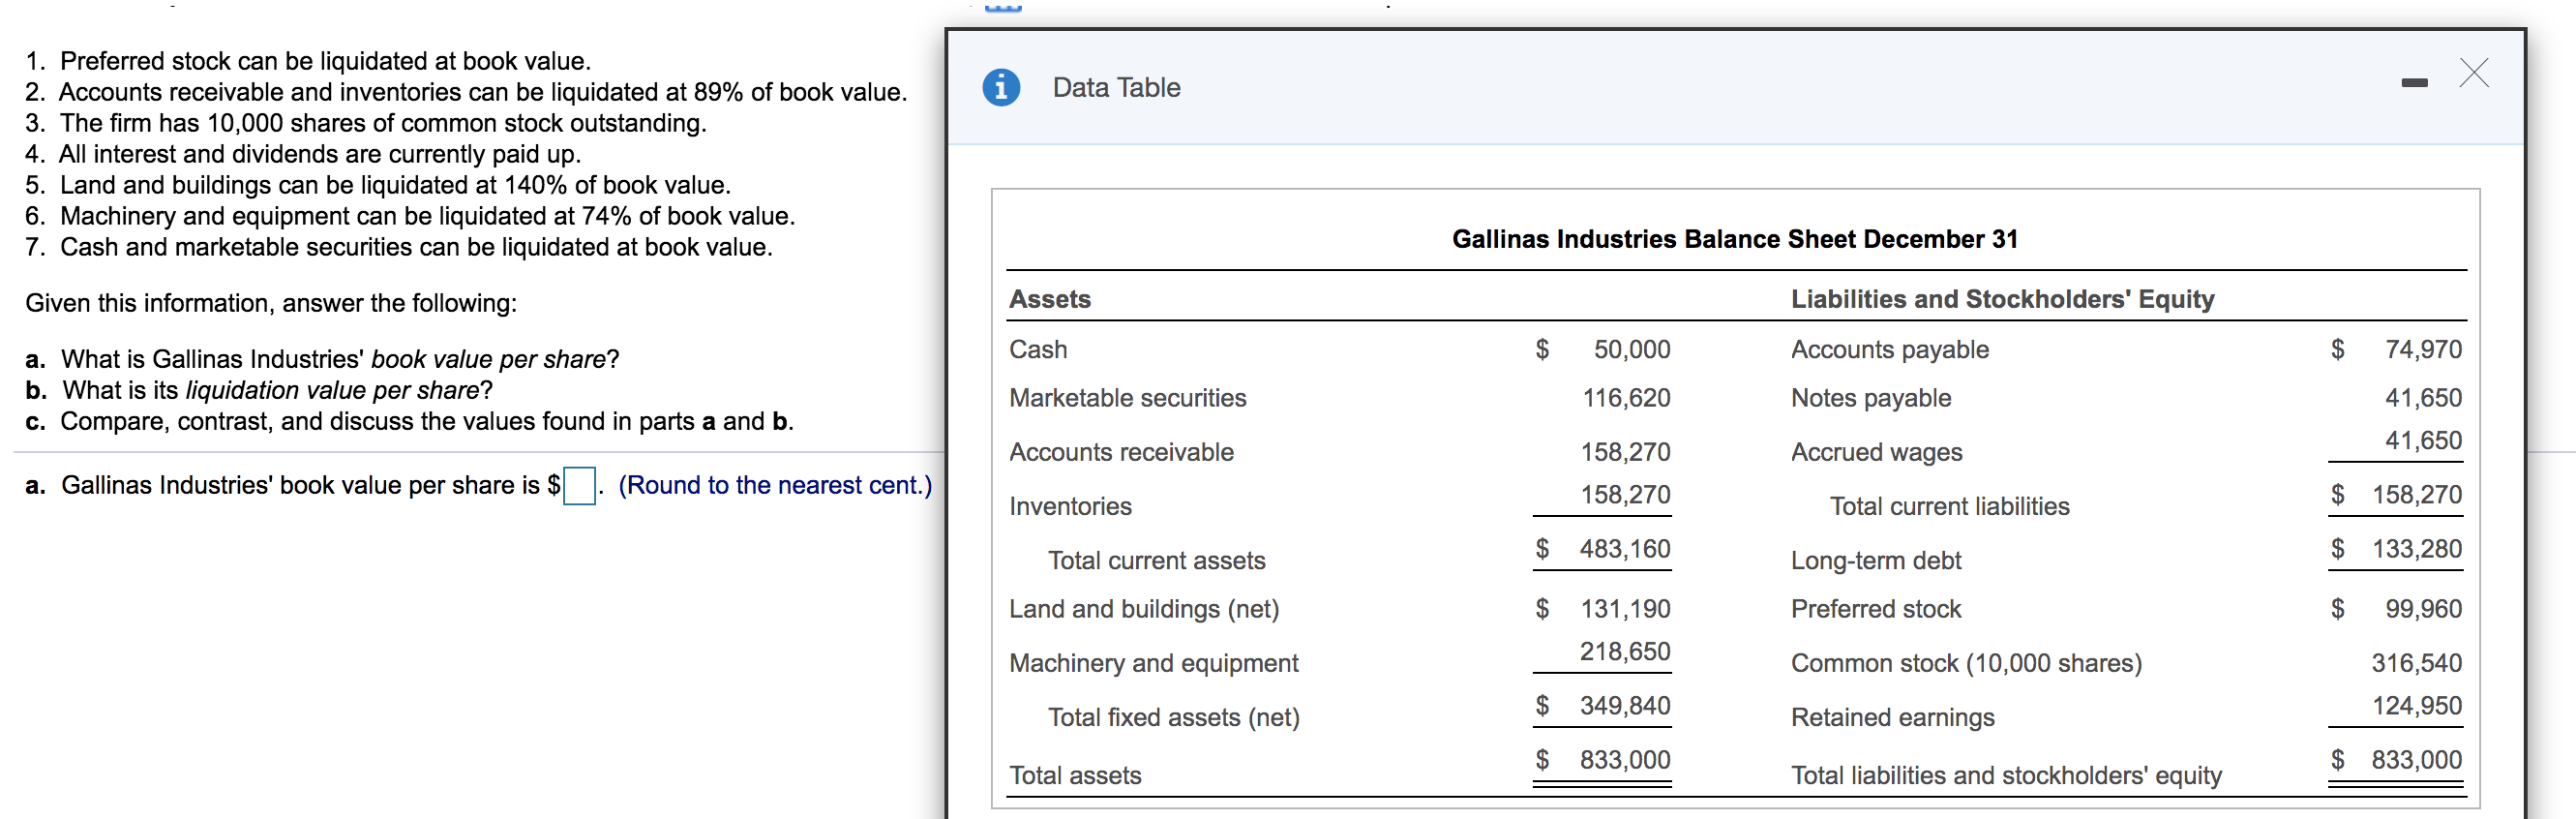The width and height of the screenshot is (2576, 819).
Task: Click the Preferred stock amount 99,960
Action: 2422,609
